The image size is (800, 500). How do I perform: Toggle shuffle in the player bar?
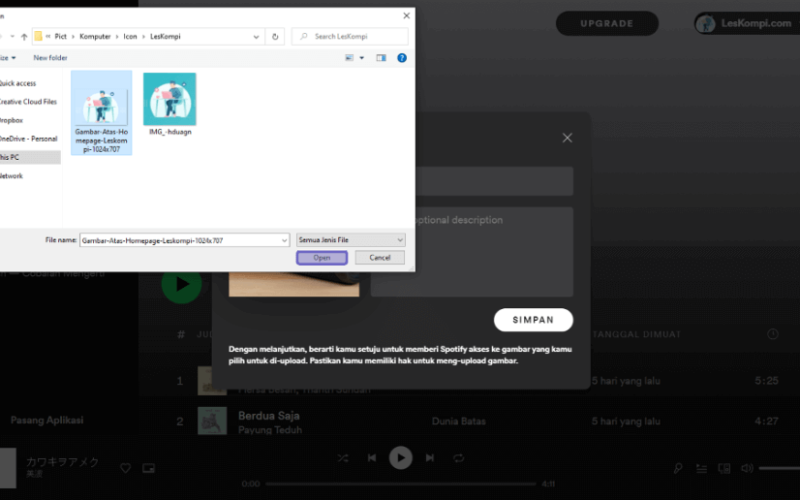(343, 458)
